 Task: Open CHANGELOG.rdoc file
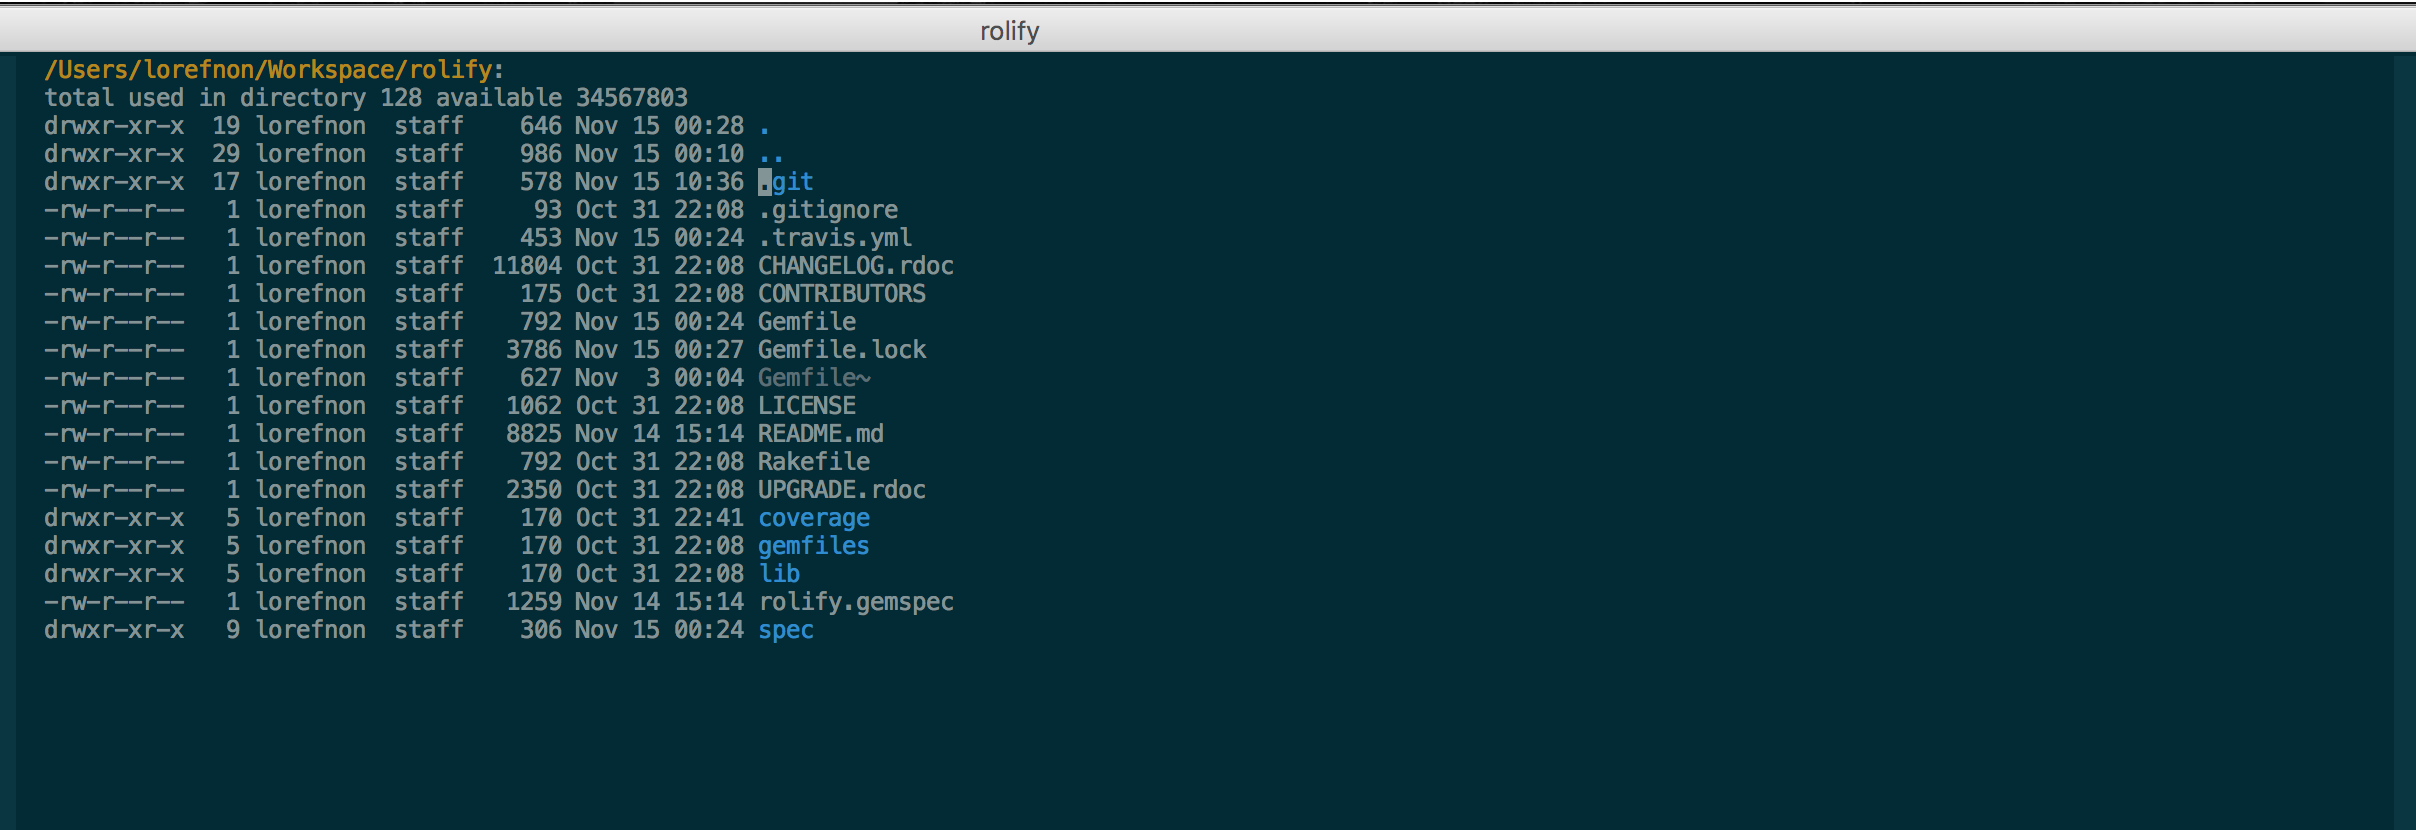856,266
